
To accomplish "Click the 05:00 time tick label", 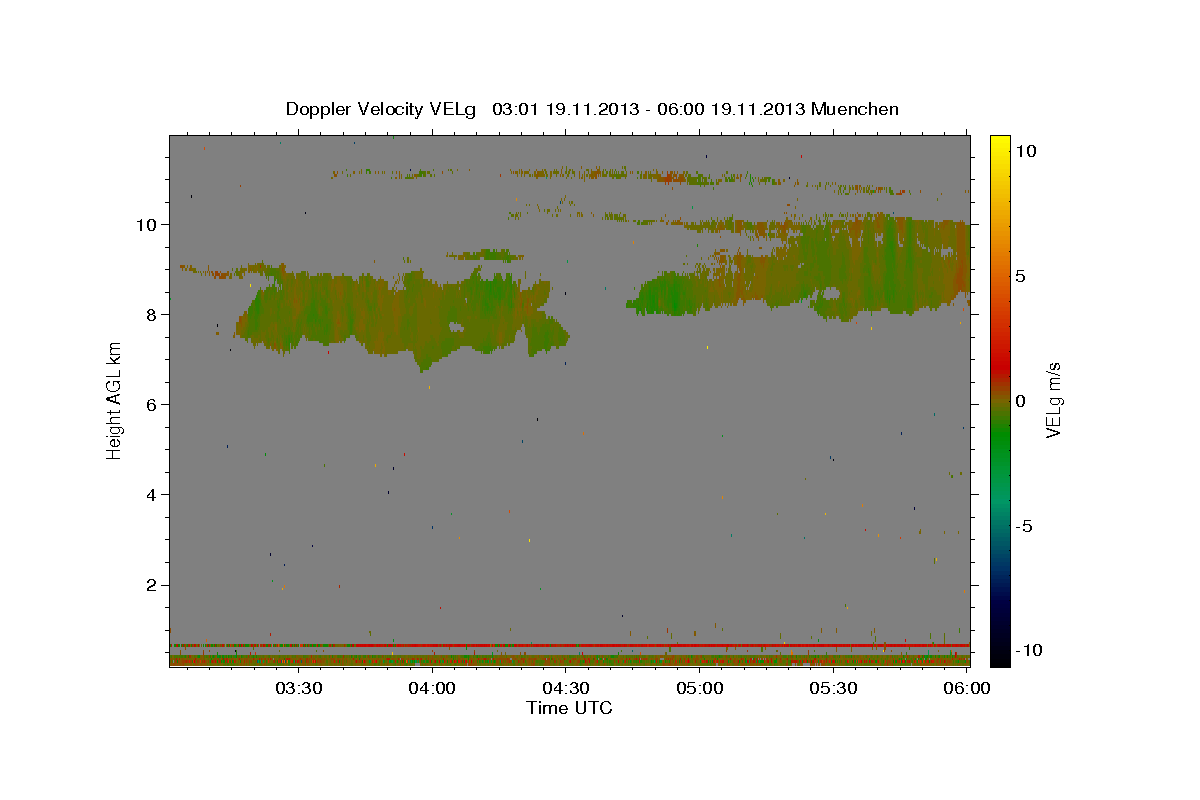I will [x=700, y=688].
